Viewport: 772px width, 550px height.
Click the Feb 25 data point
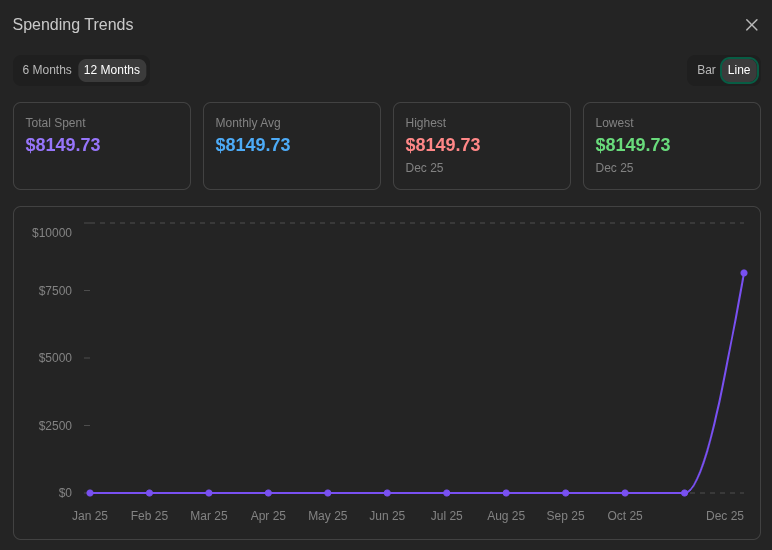149,493
